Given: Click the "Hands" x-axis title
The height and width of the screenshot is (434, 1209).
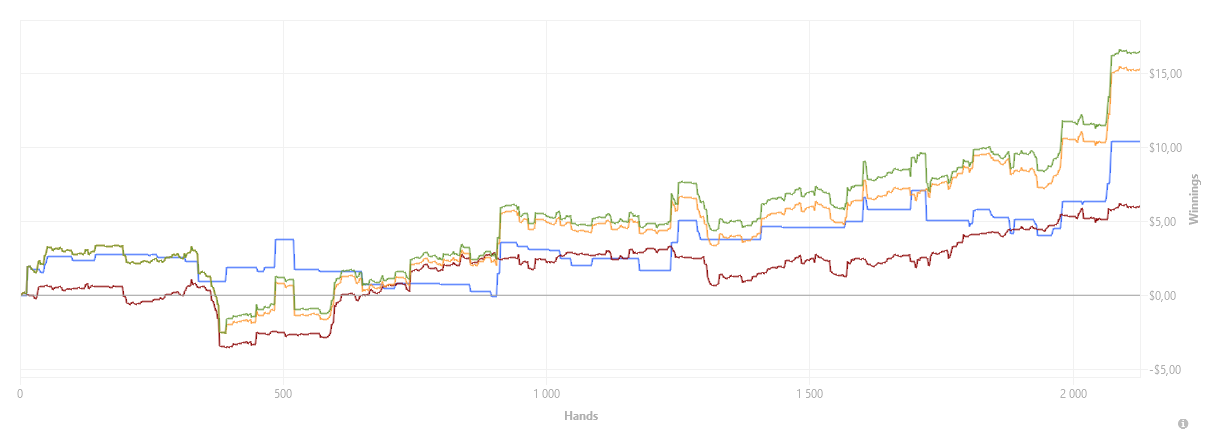Looking at the screenshot, I should point(581,416).
